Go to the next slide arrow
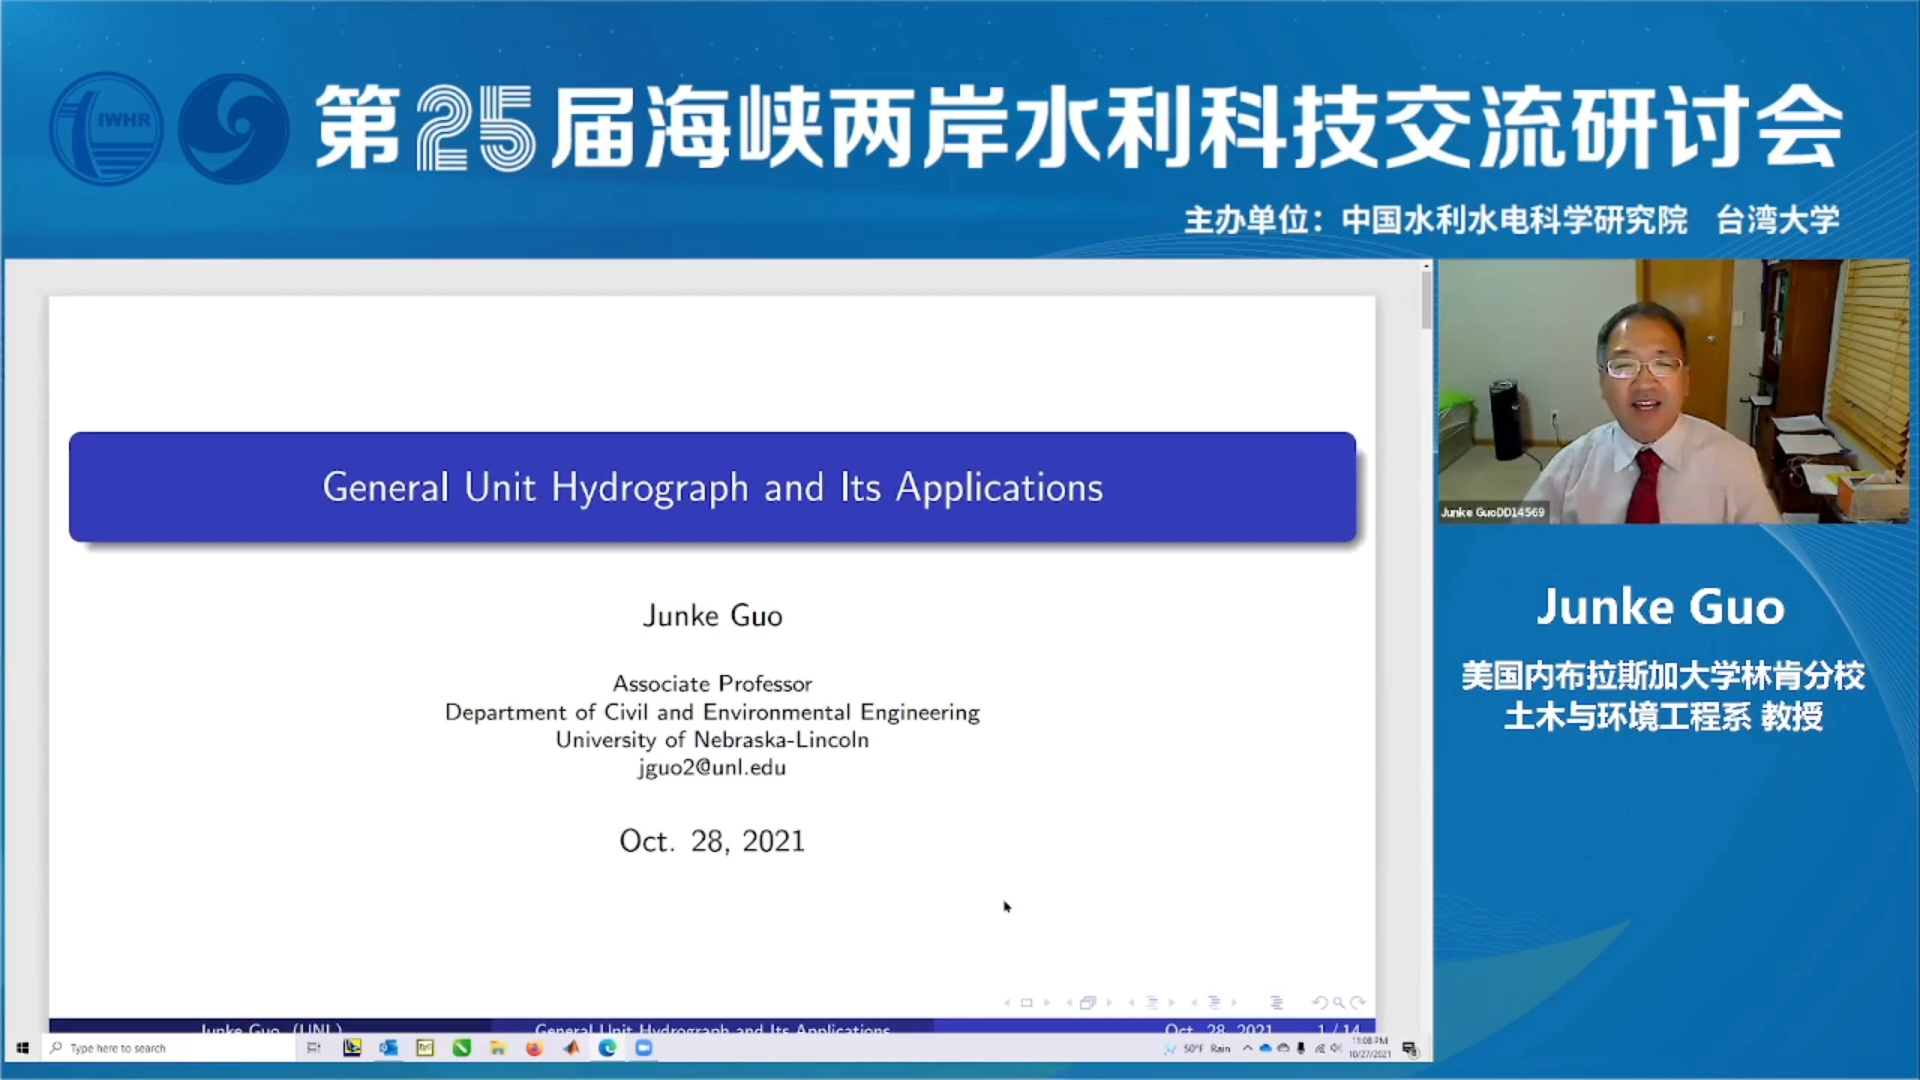 [1047, 1002]
